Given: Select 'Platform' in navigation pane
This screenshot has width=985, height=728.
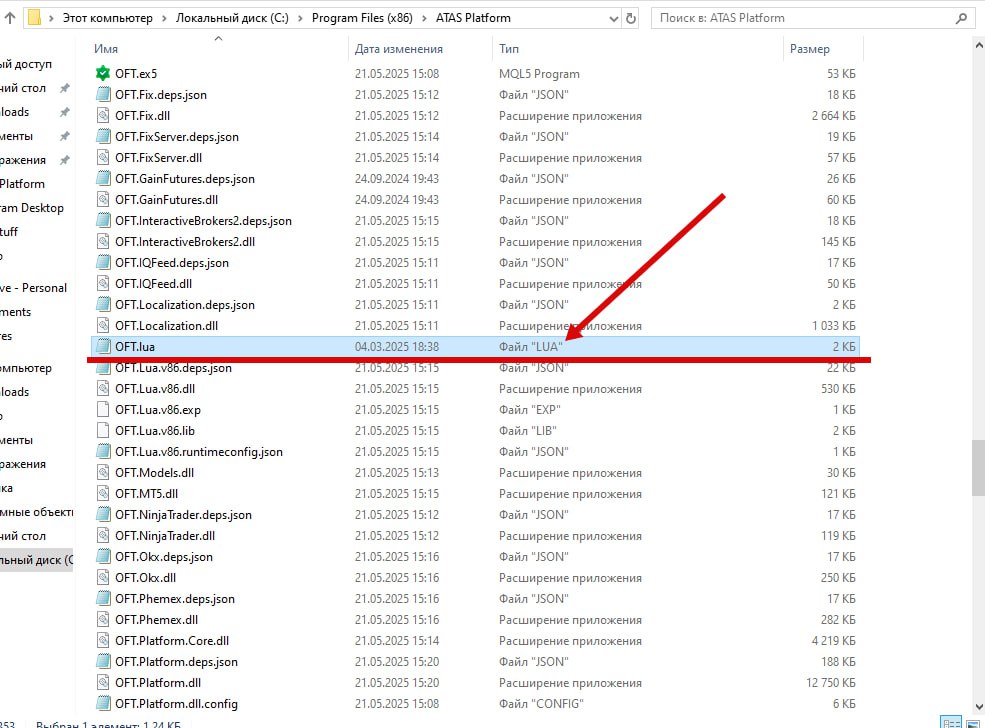Looking at the screenshot, I should click(23, 184).
